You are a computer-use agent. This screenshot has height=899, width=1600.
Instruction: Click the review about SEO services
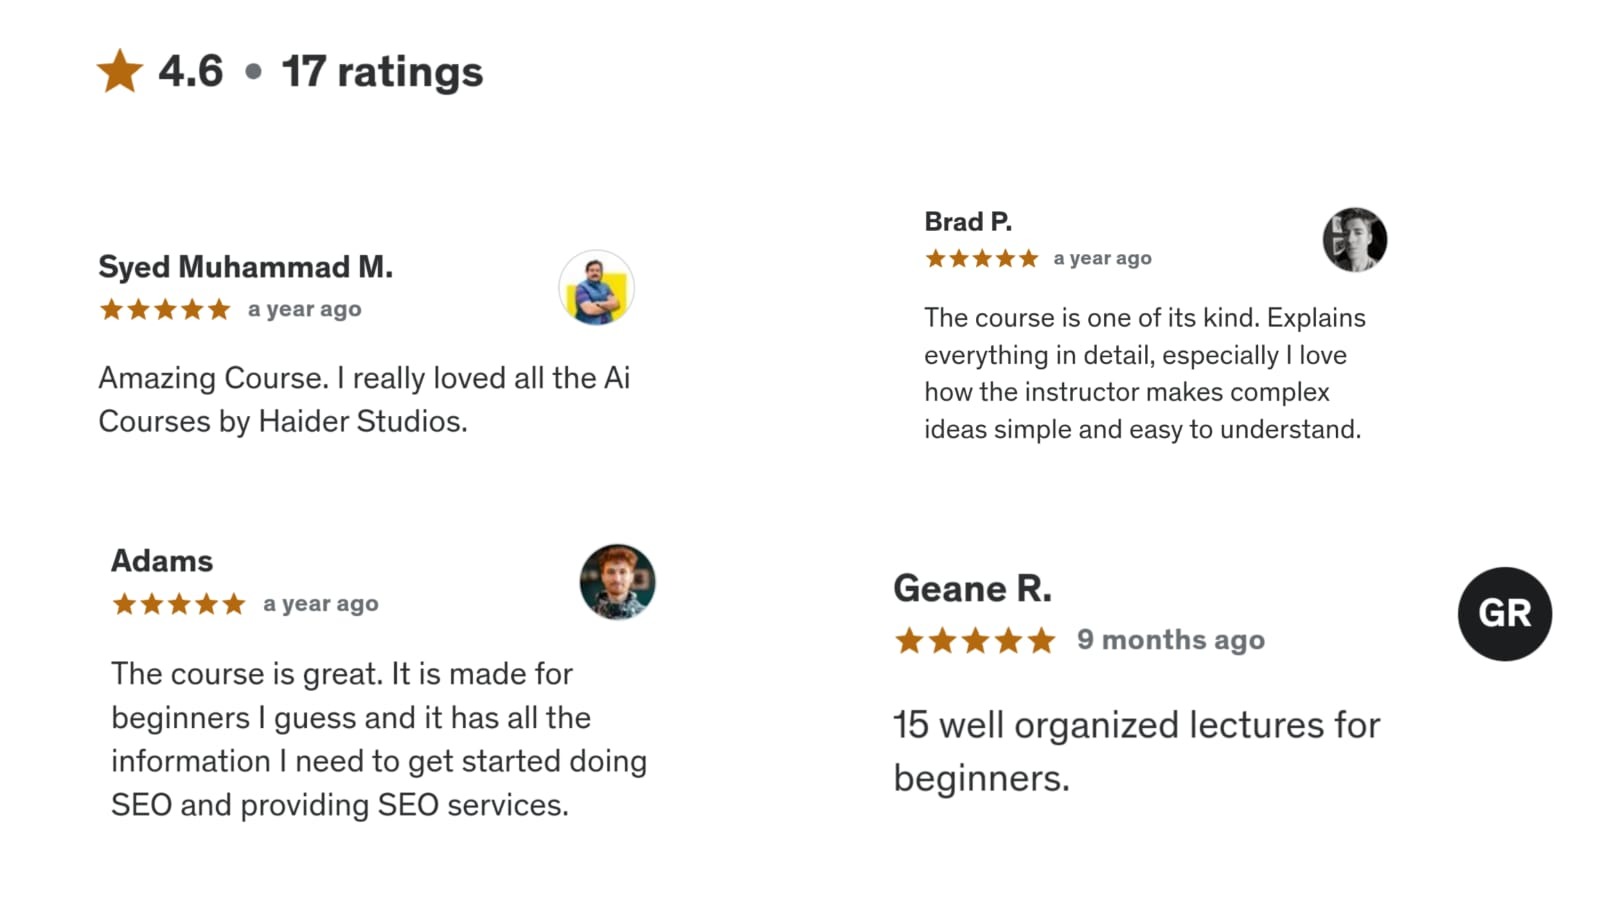point(378,739)
